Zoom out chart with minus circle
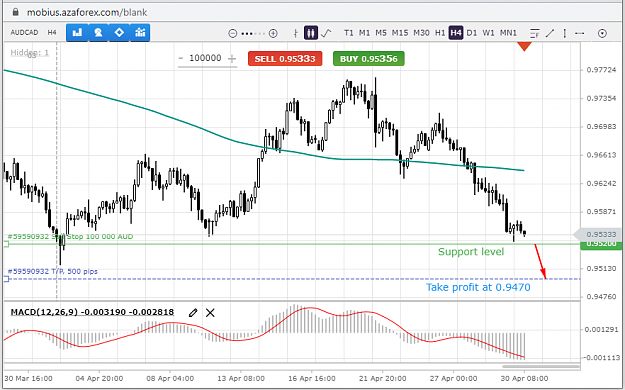 coord(233,33)
